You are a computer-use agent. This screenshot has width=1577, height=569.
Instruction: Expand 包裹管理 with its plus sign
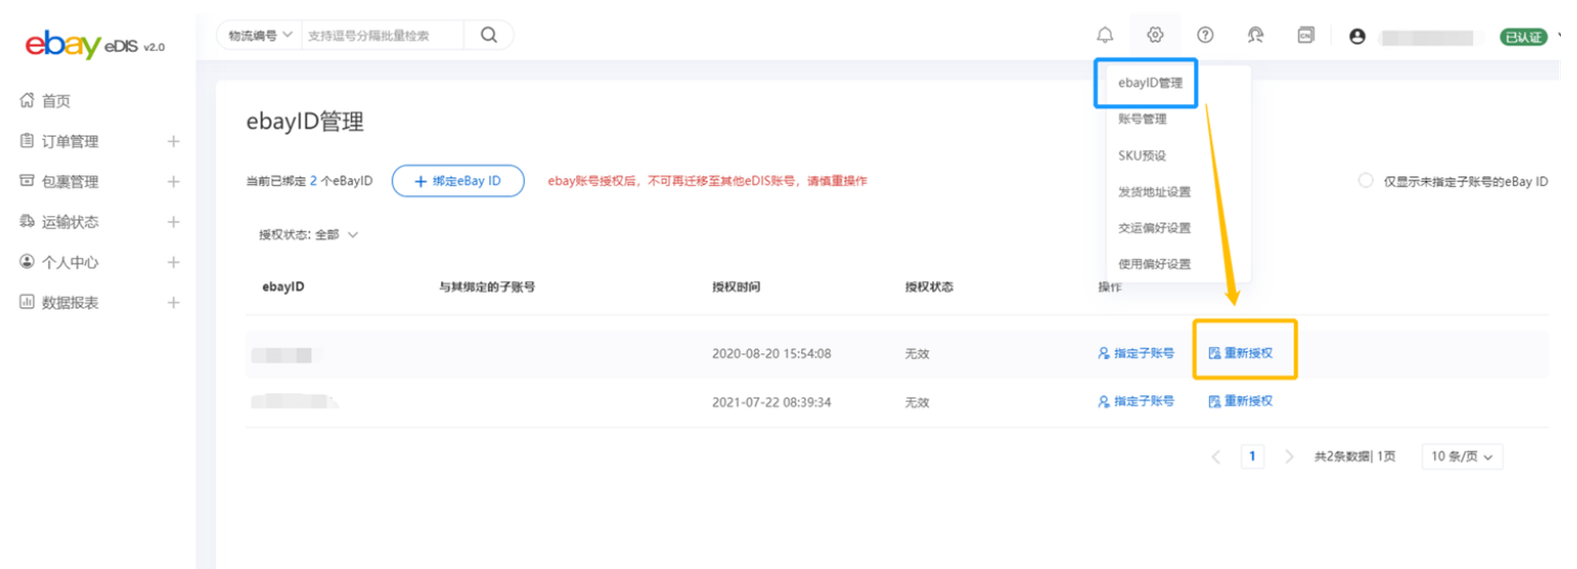pyautogui.click(x=173, y=181)
